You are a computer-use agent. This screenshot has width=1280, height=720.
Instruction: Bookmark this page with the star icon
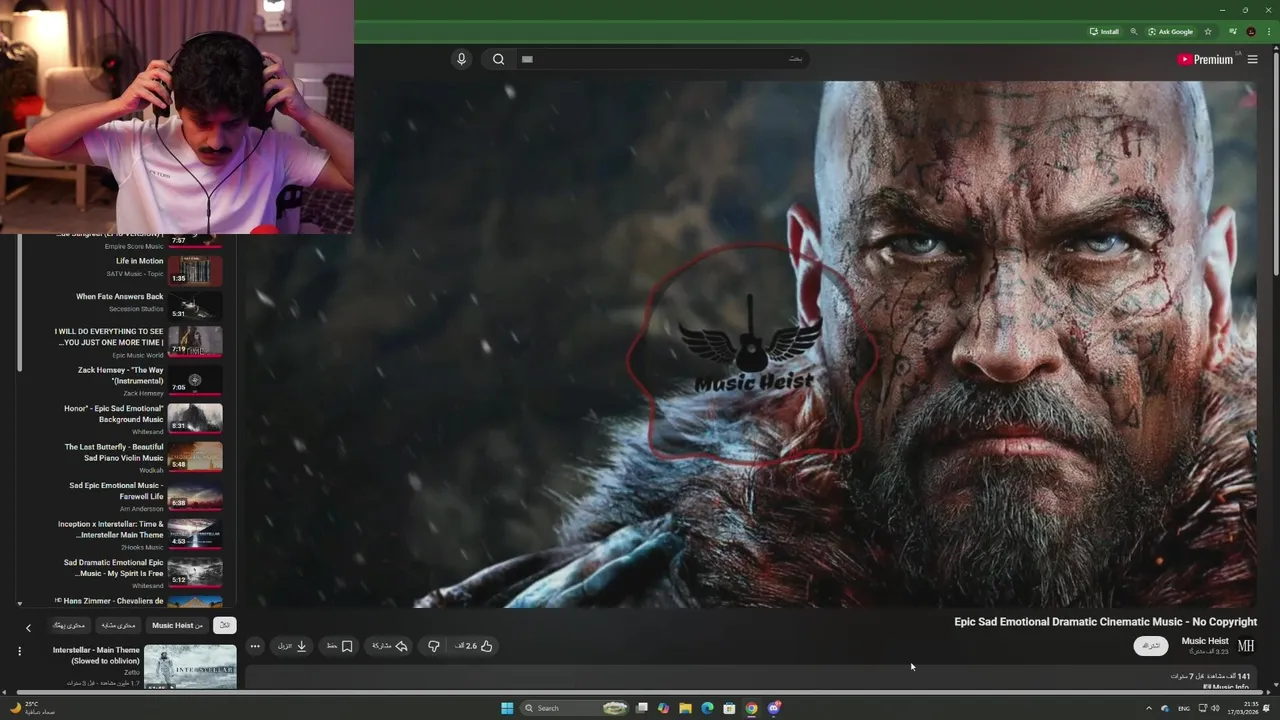(1208, 32)
